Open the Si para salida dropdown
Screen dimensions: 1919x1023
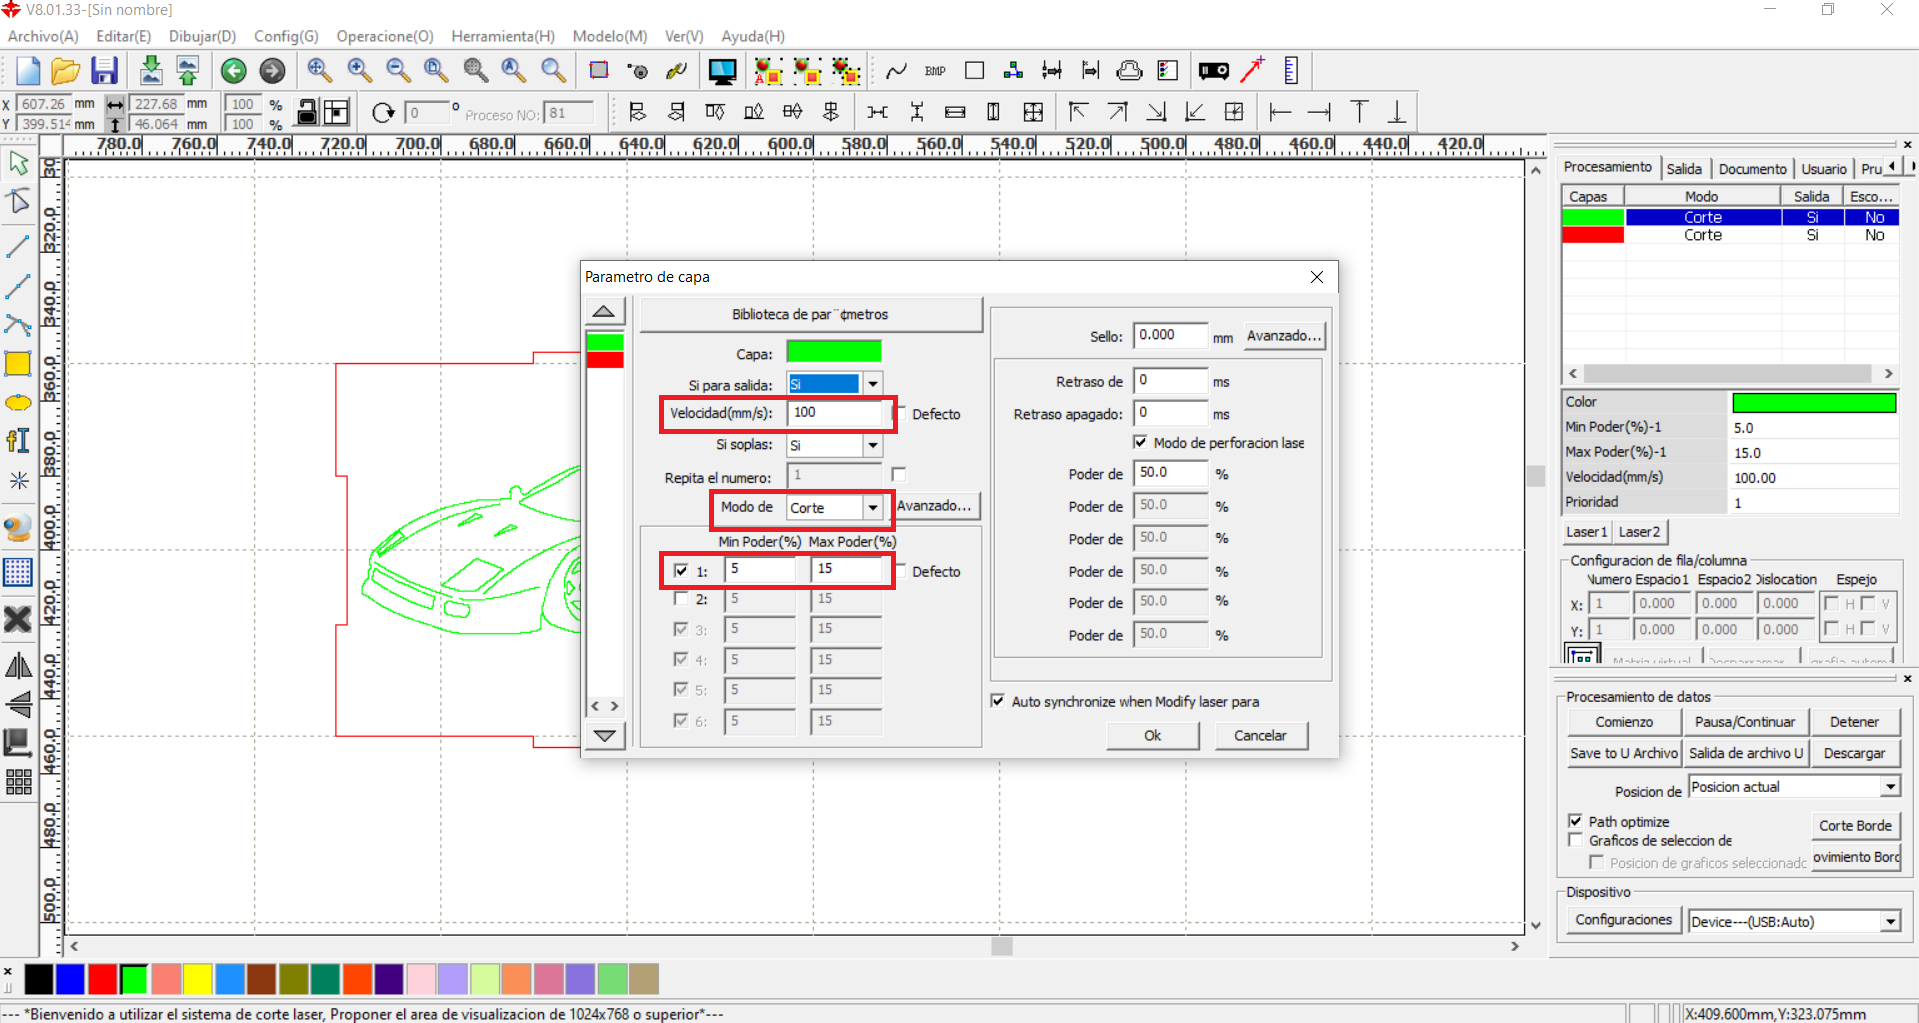tap(873, 384)
